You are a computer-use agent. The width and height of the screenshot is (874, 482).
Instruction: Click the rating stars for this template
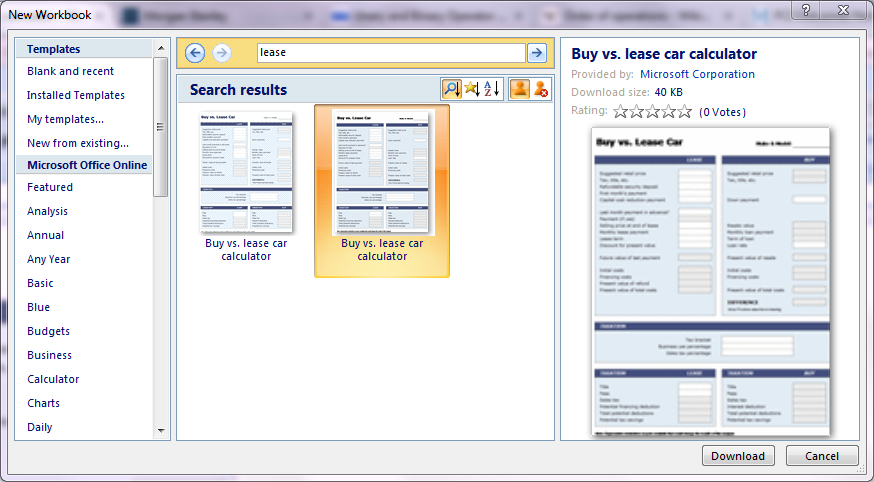(652, 112)
